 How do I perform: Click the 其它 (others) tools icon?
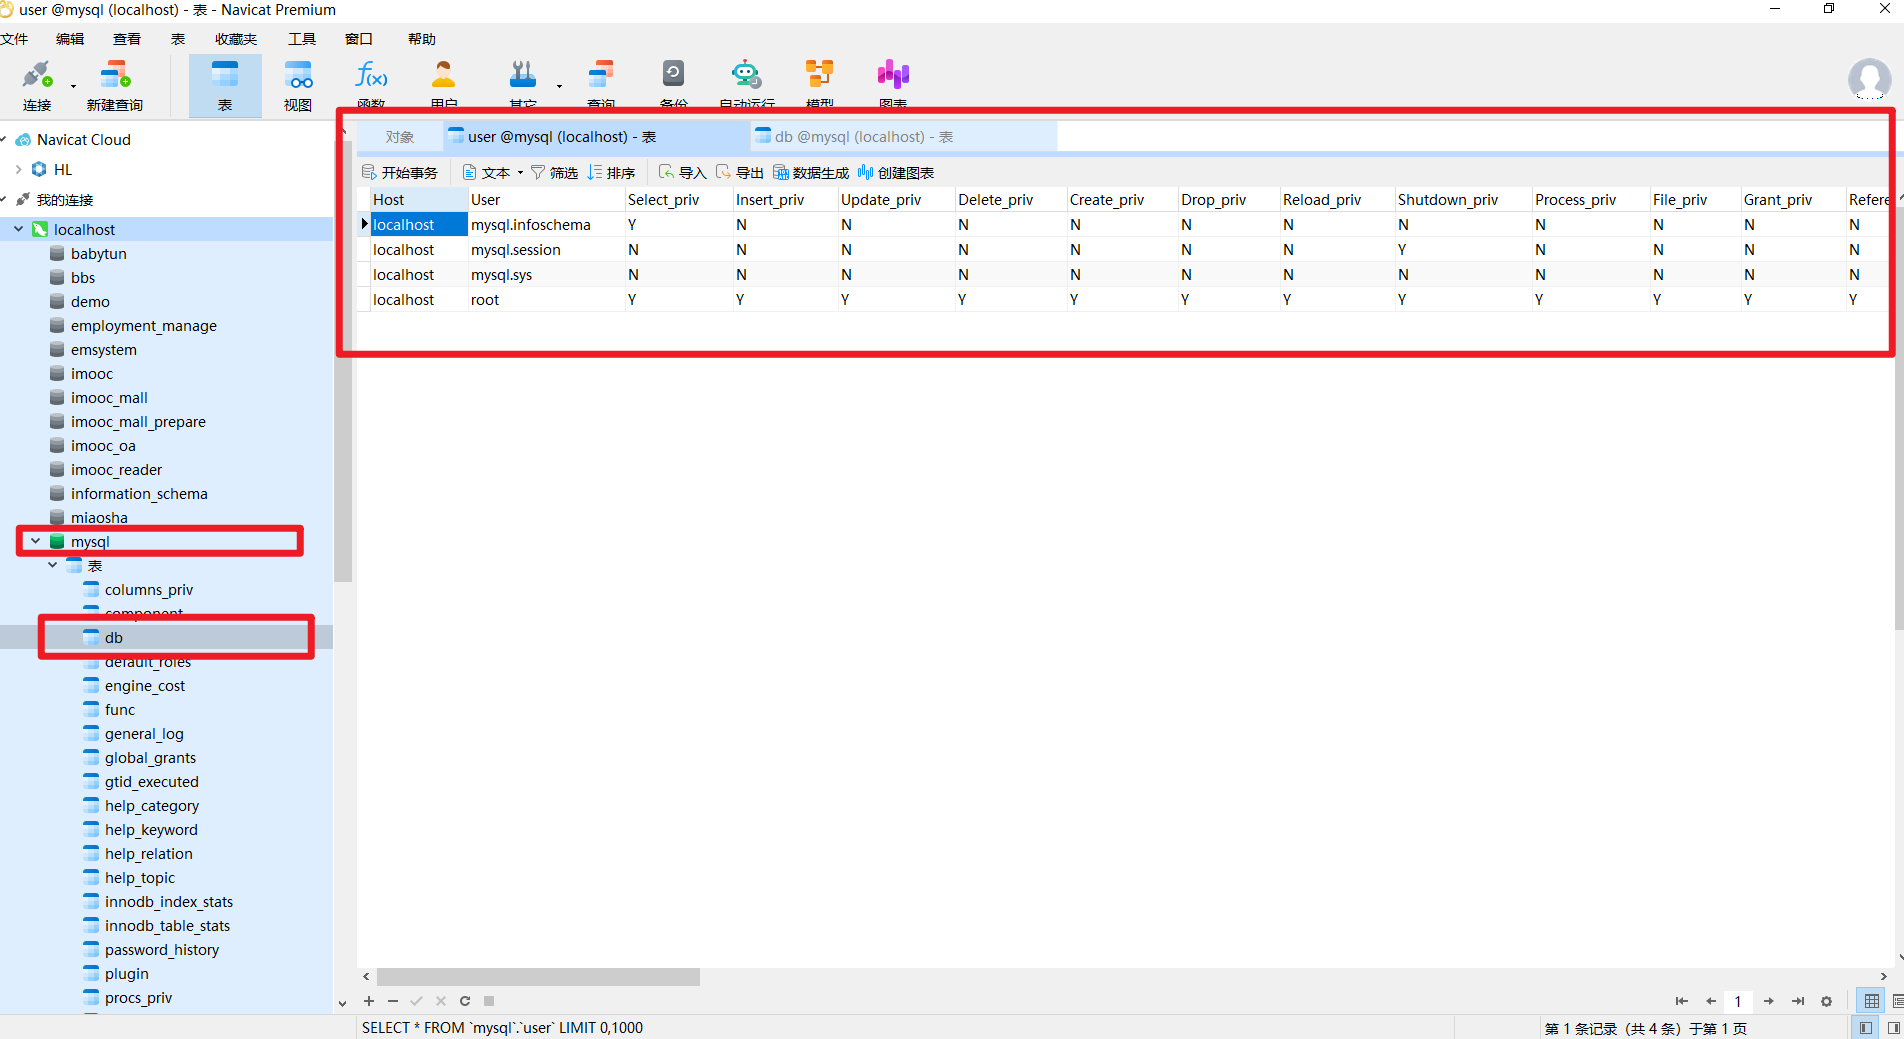click(x=522, y=75)
